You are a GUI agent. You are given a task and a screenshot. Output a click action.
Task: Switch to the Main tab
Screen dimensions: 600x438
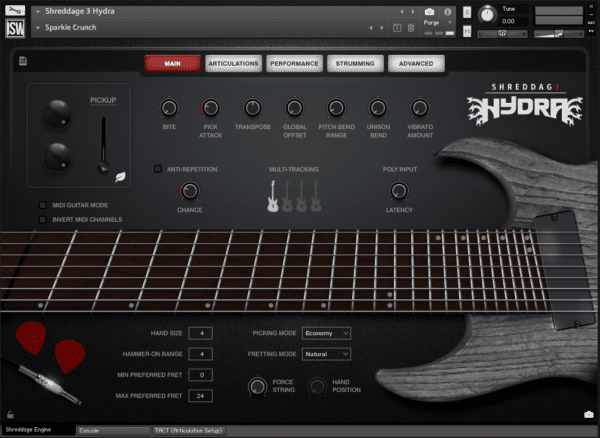point(173,64)
